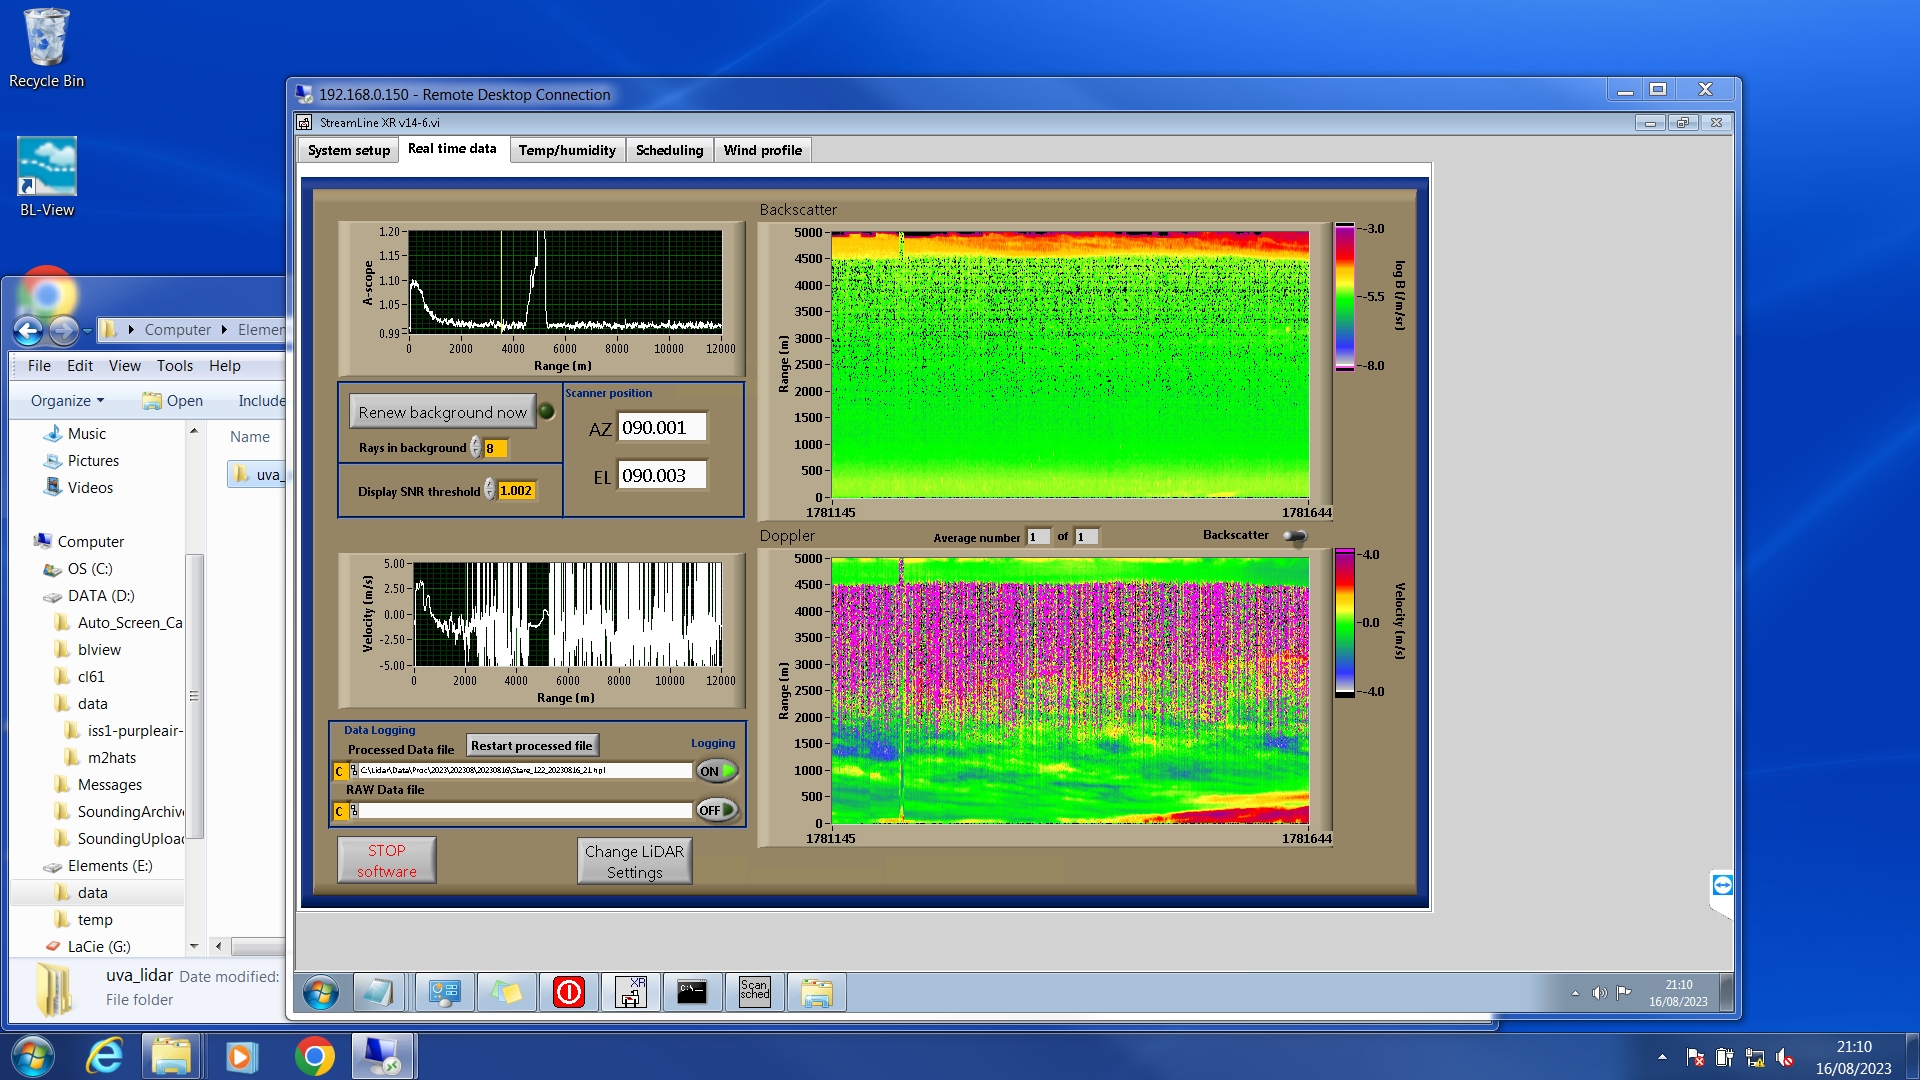Image resolution: width=1920 pixels, height=1080 pixels.
Task: Adjust the Display SNR threshold stepper
Action: click(489, 490)
